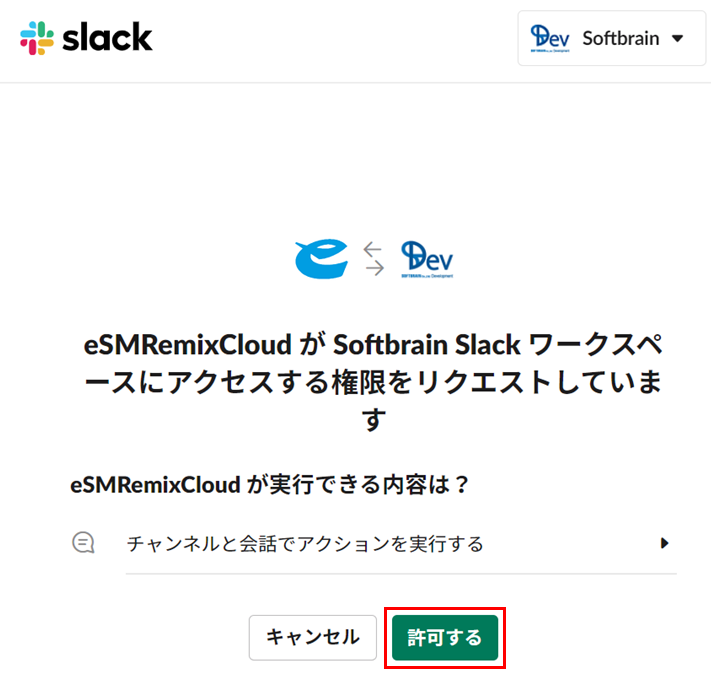Screen dimensions: 711x688
Task: Click the blue eSMRemixCloud app logo
Action: (321, 259)
